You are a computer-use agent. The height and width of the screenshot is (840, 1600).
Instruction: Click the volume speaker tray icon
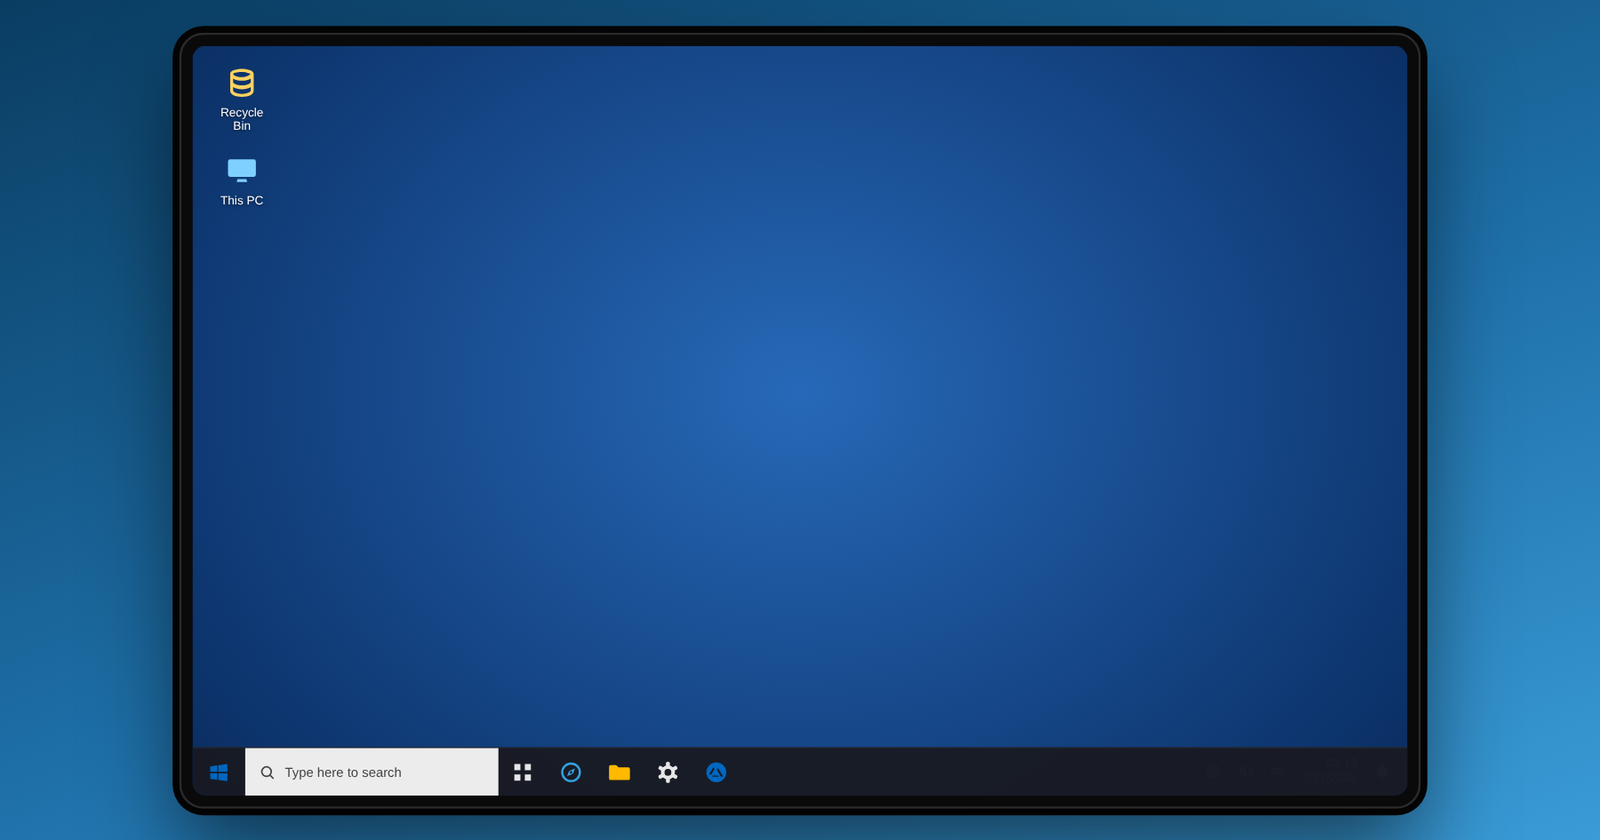pos(1246,771)
